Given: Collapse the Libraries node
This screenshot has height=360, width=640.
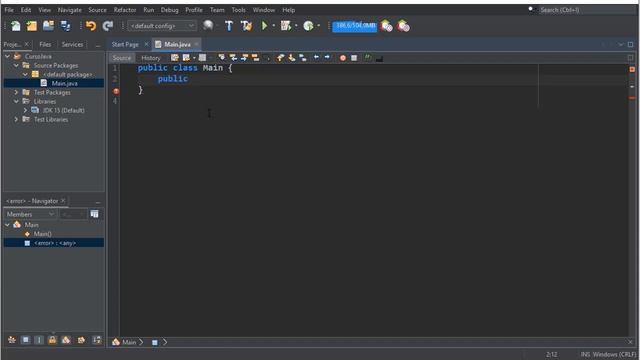Looking at the screenshot, I should tap(16, 101).
